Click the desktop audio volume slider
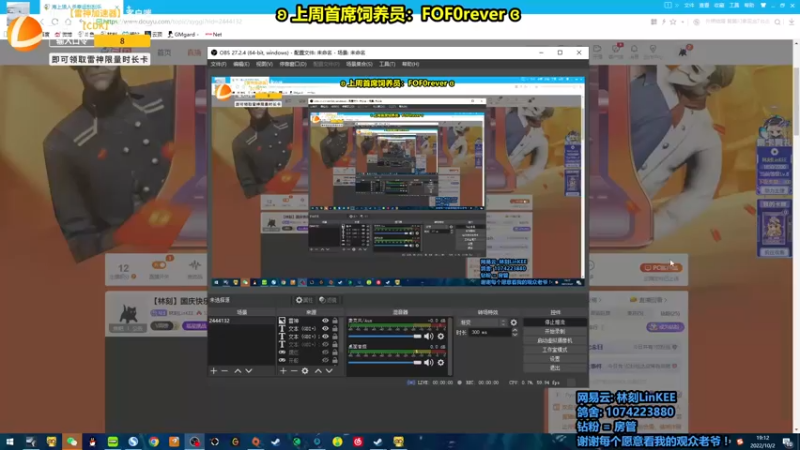800x450 pixels. pyautogui.click(x=385, y=362)
